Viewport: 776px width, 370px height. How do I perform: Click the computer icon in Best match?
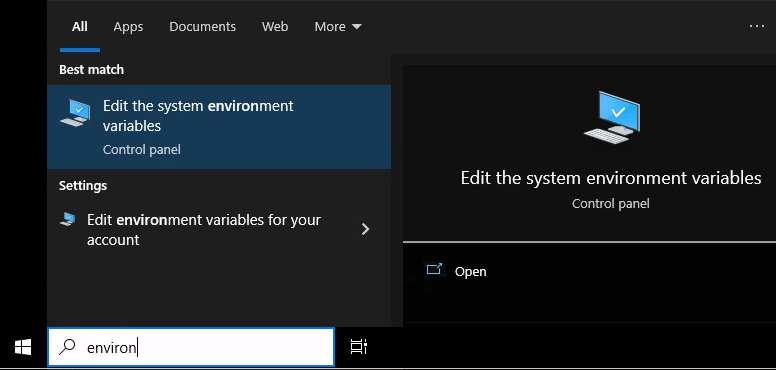coord(75,113)
